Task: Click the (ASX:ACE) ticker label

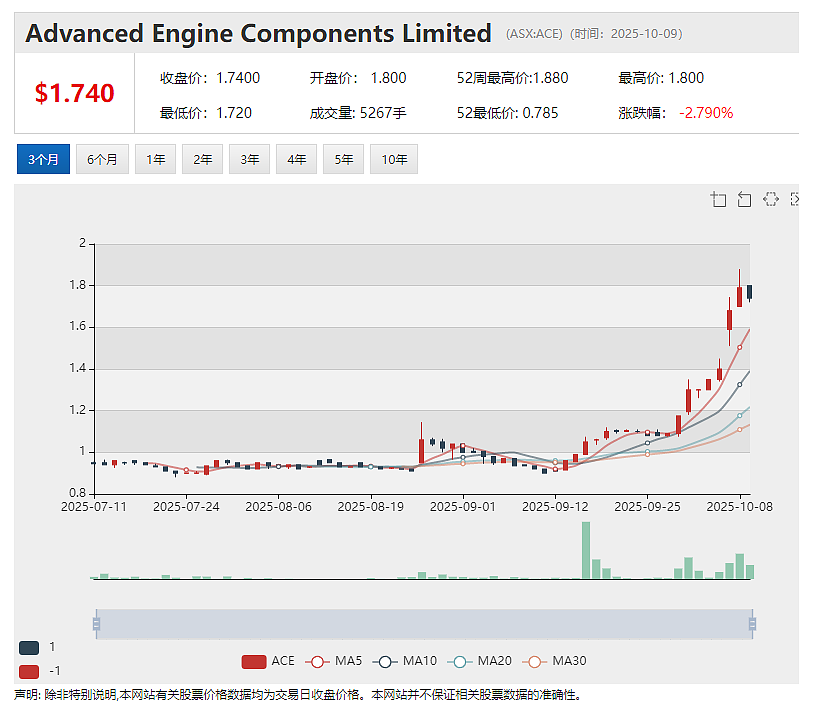Action: (534, 34)
